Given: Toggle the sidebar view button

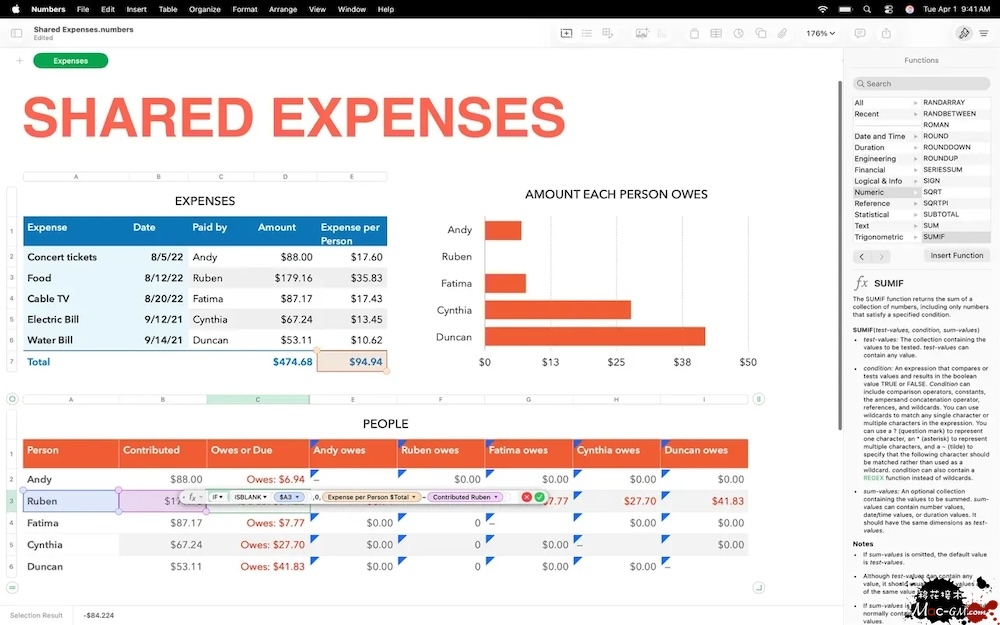Looking at the screenshot, I should coord(16,33).
